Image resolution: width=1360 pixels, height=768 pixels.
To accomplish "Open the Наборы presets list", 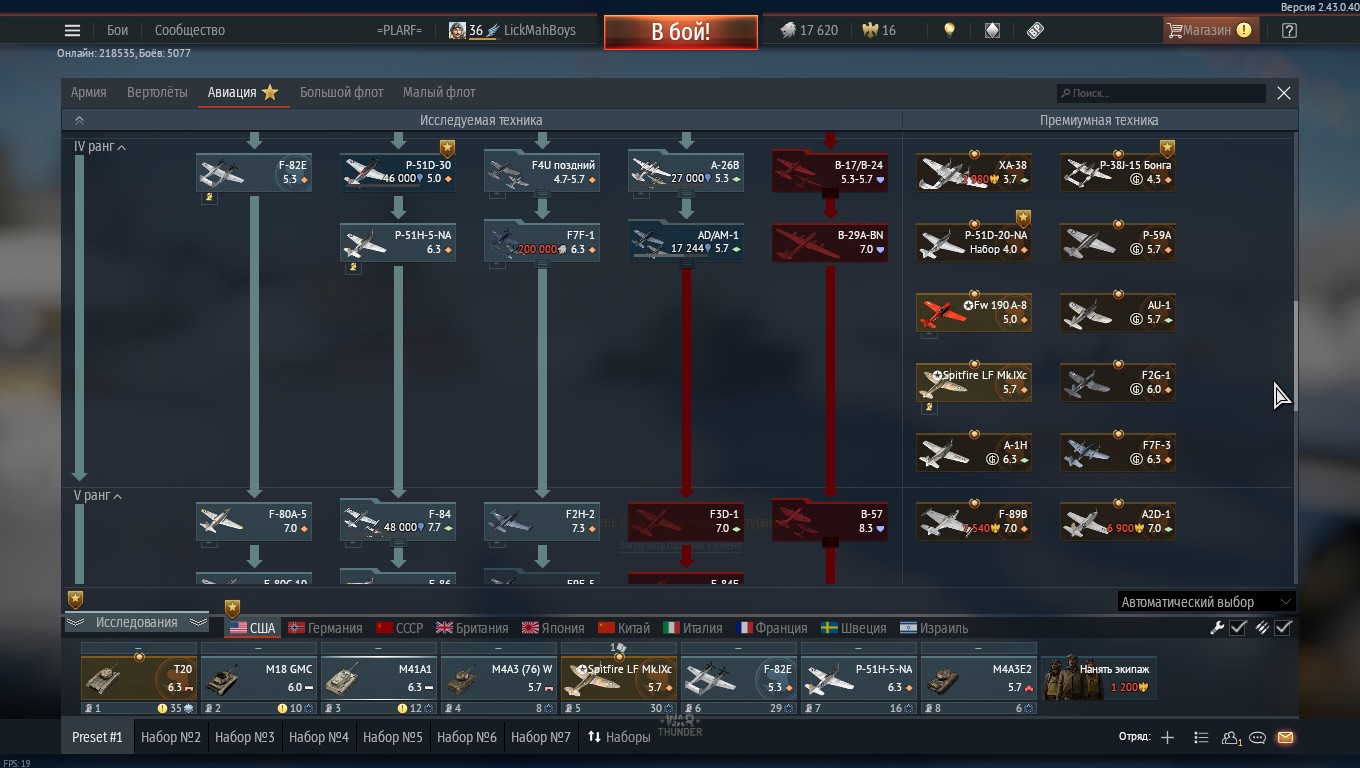I will pos(619,737).
